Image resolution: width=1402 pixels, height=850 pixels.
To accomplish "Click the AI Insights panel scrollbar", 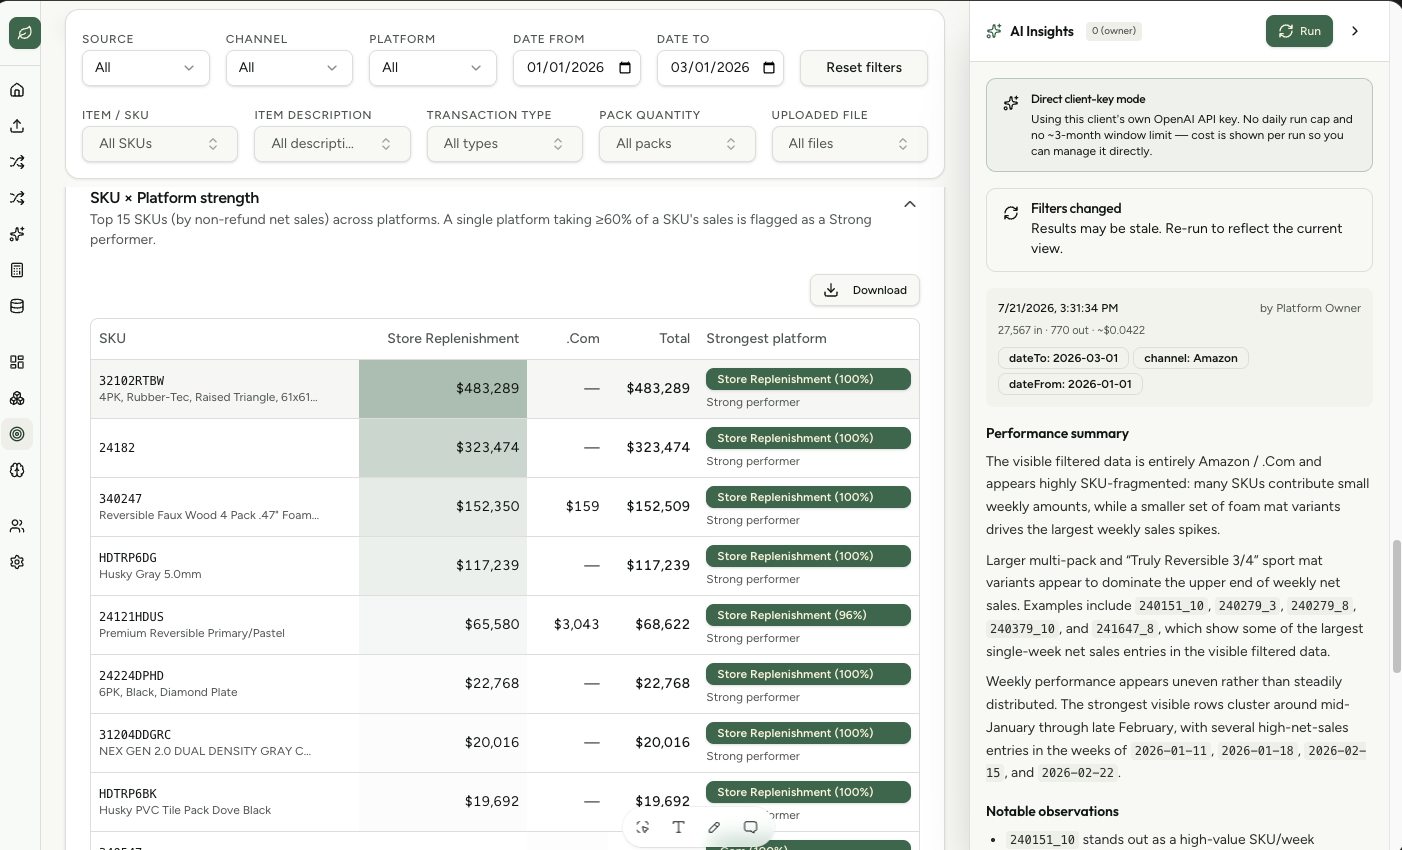I will pos(1397,607).
